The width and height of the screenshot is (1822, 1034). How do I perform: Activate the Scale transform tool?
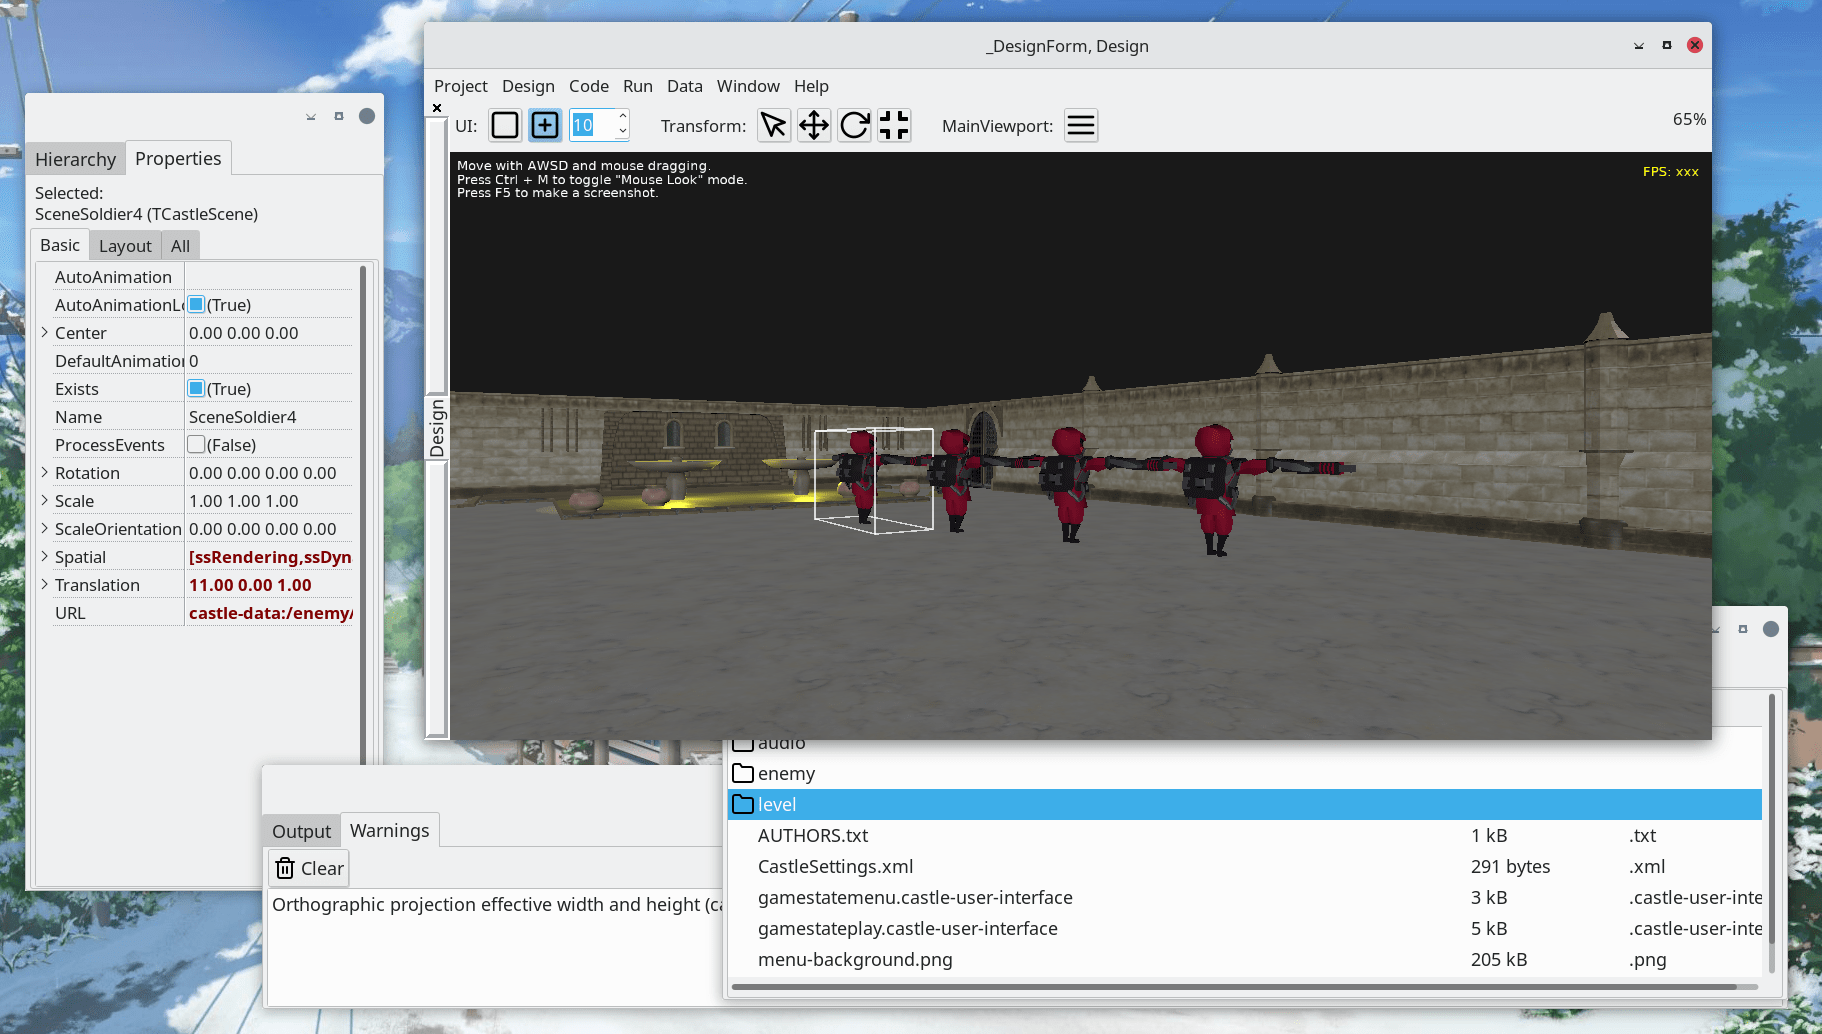(x=893, y=125)
